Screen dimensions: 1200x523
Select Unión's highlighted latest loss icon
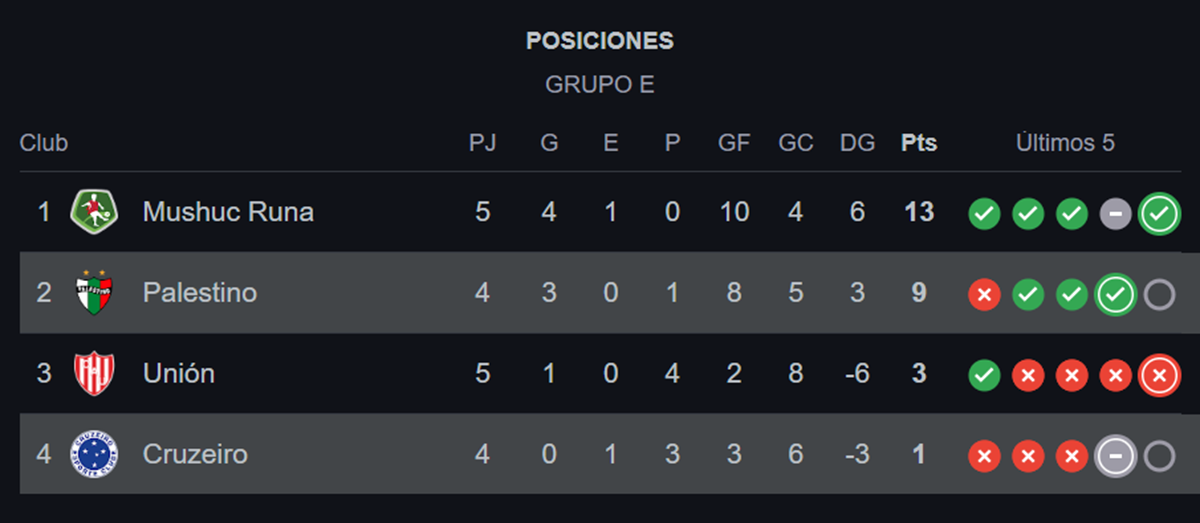[x=1159, y=375]
